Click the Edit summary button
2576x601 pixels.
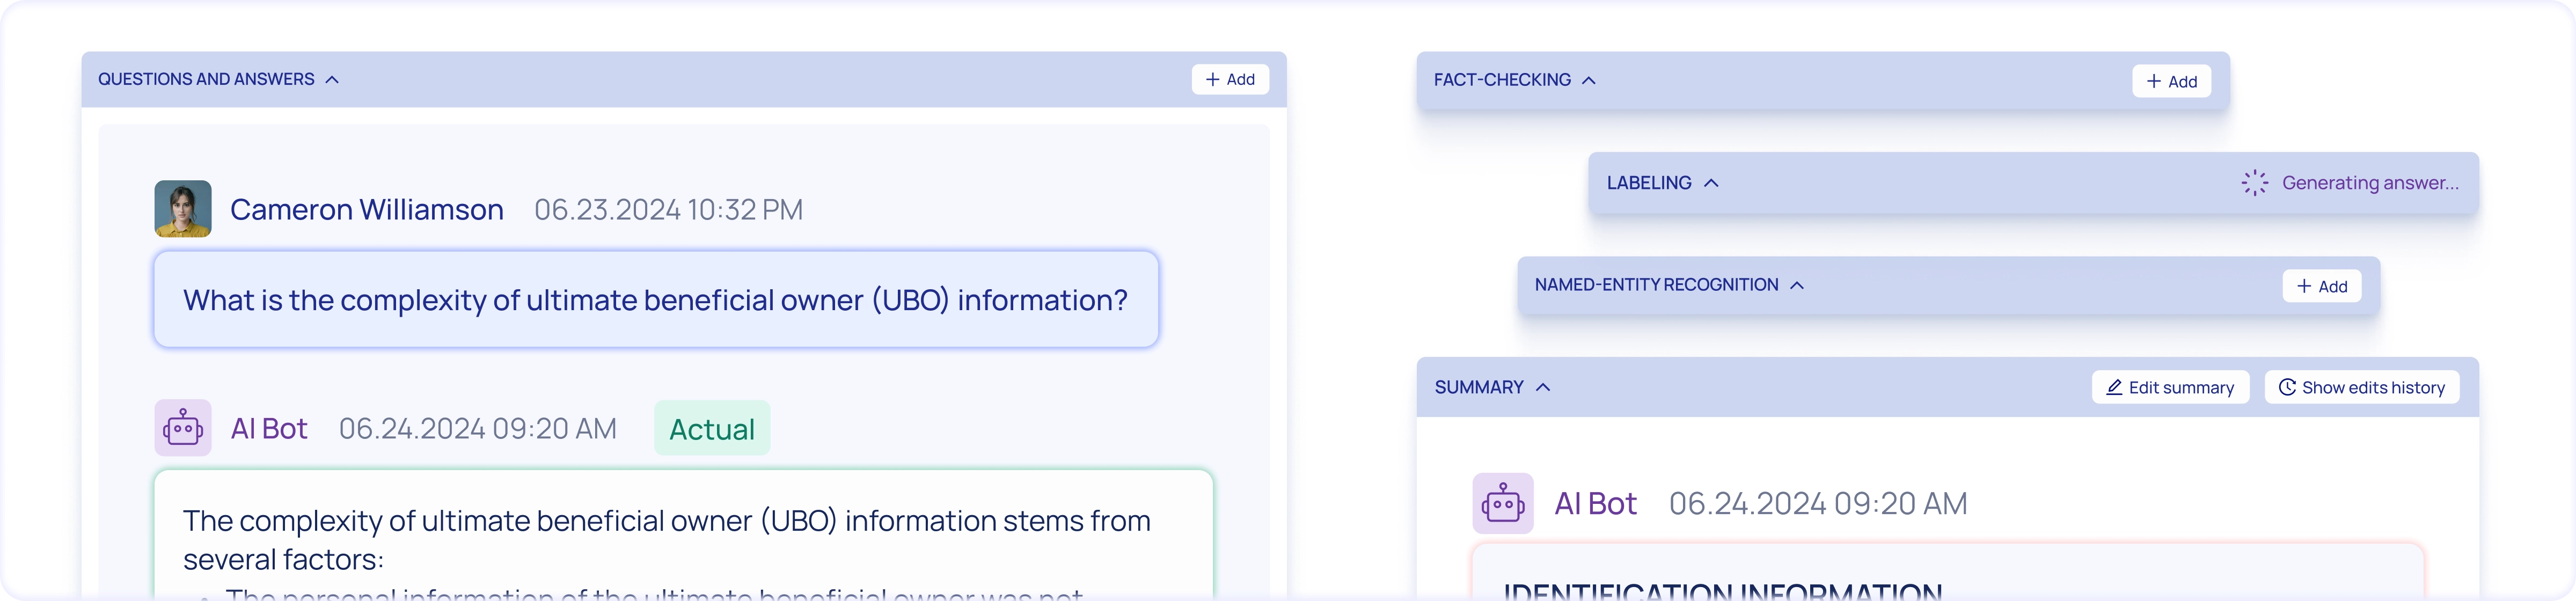click(x=2170, y=387)
